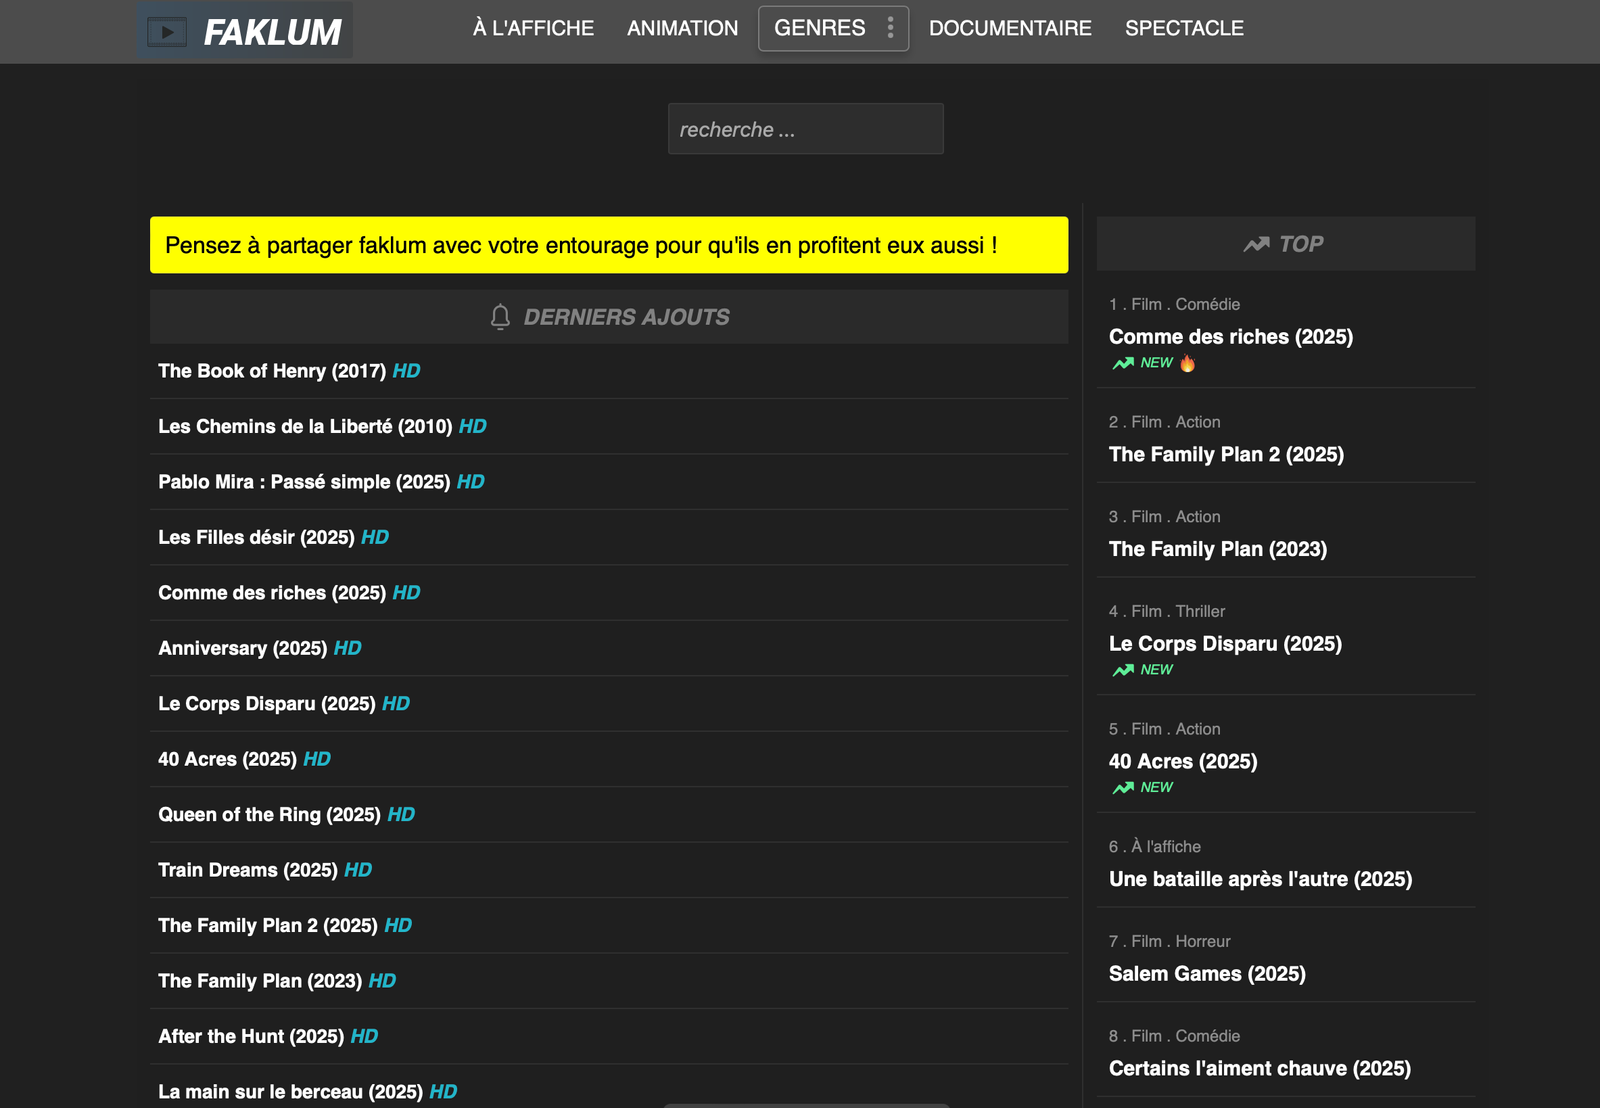Go to the ANIMATION section
The height and width of the screenshot is (1108, 1600).
[682, 28]
